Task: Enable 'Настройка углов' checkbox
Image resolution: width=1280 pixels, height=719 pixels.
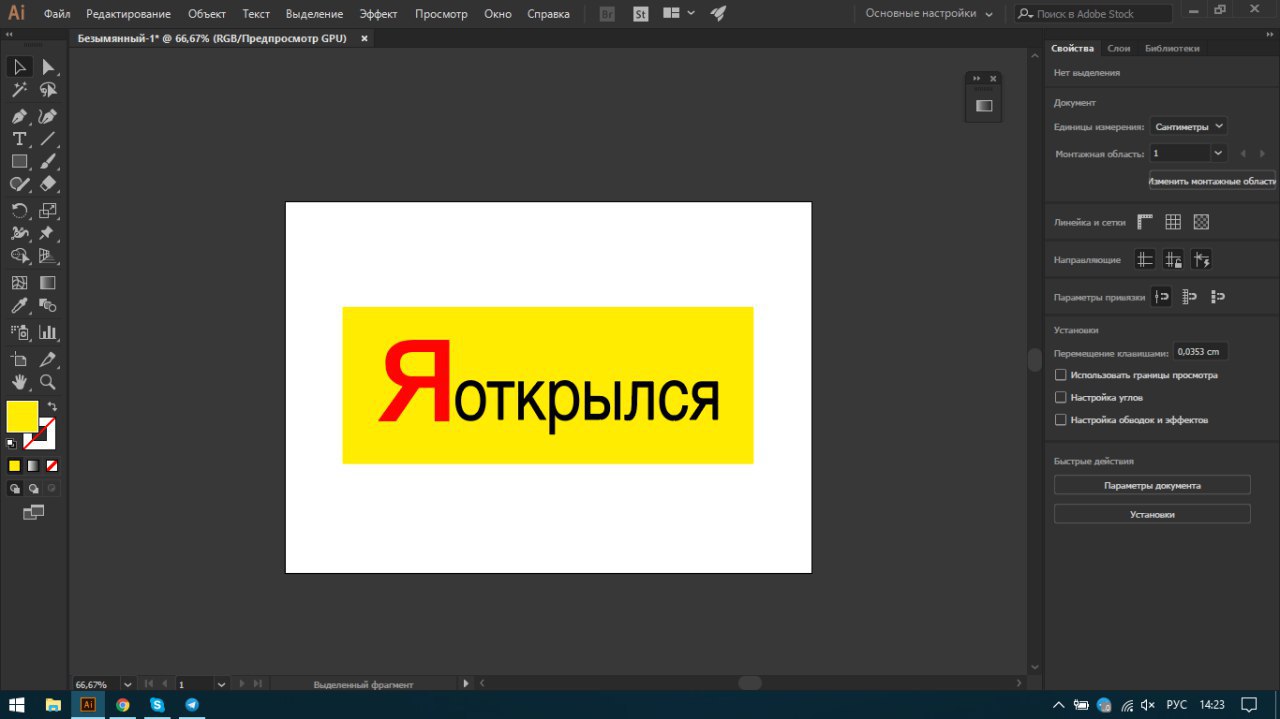Action: pos(1061,397)
